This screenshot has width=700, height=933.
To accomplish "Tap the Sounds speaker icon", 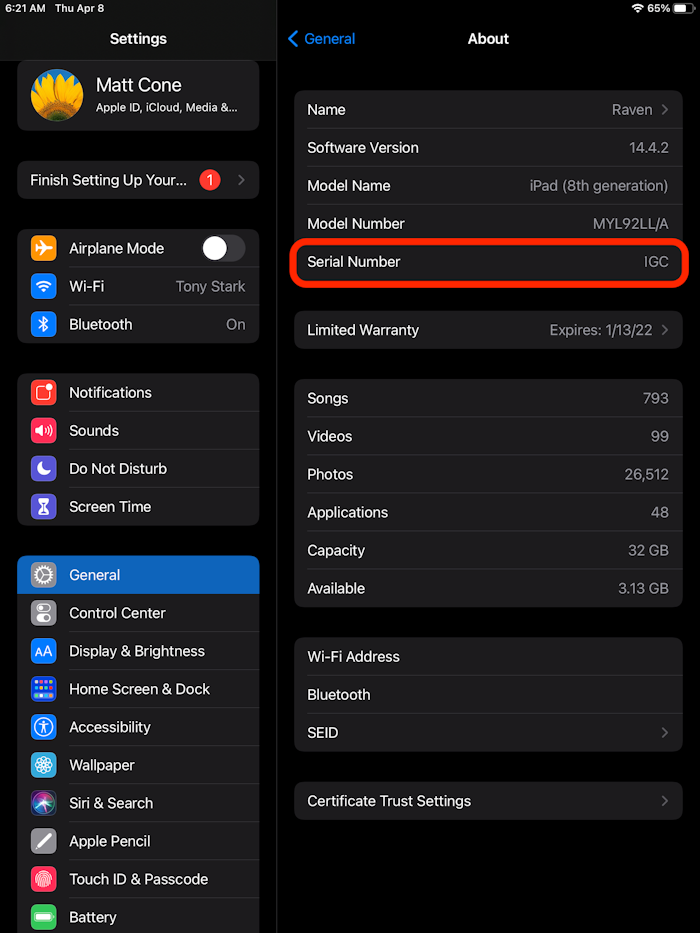I will (x=43, y=431).
